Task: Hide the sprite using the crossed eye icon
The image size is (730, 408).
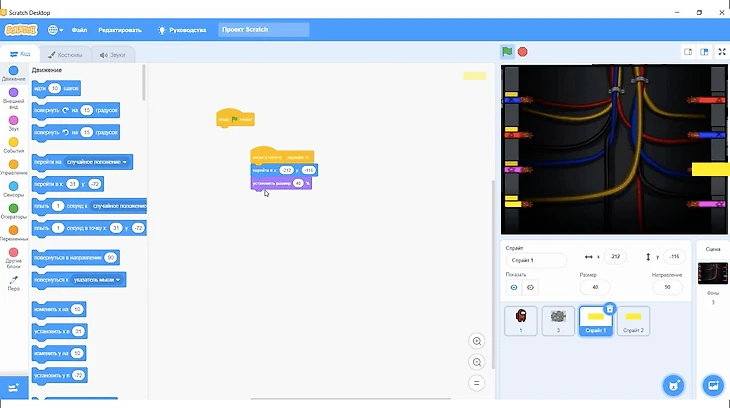Action: (531, 287)
